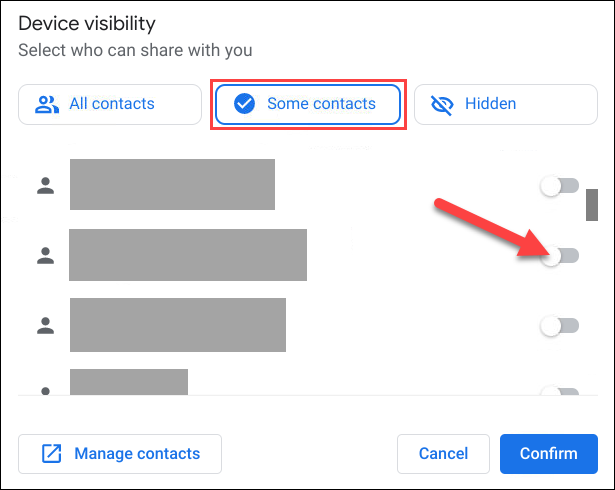Click the checkmark icon on Some contacts
Screen dimensions: 615x490
point(244,104)
